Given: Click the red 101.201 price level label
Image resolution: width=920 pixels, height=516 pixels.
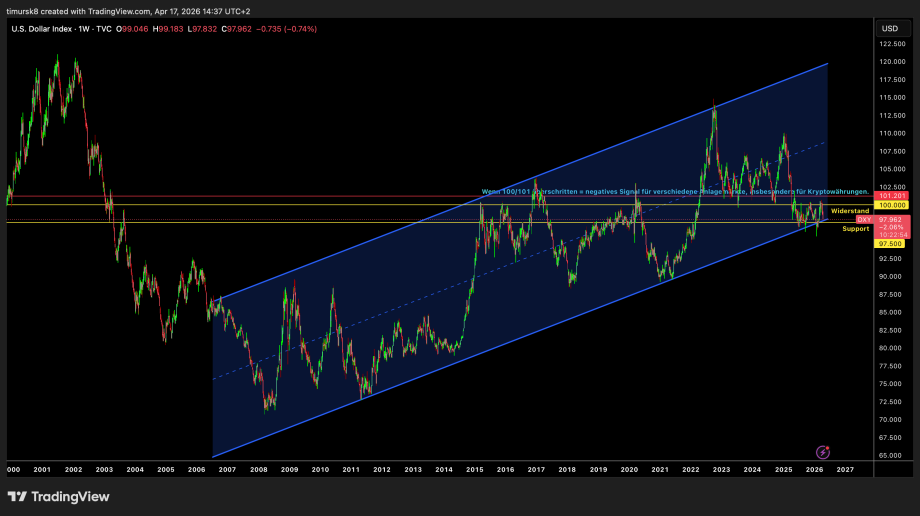Looking at the screenshot, I should pos(890,196).
